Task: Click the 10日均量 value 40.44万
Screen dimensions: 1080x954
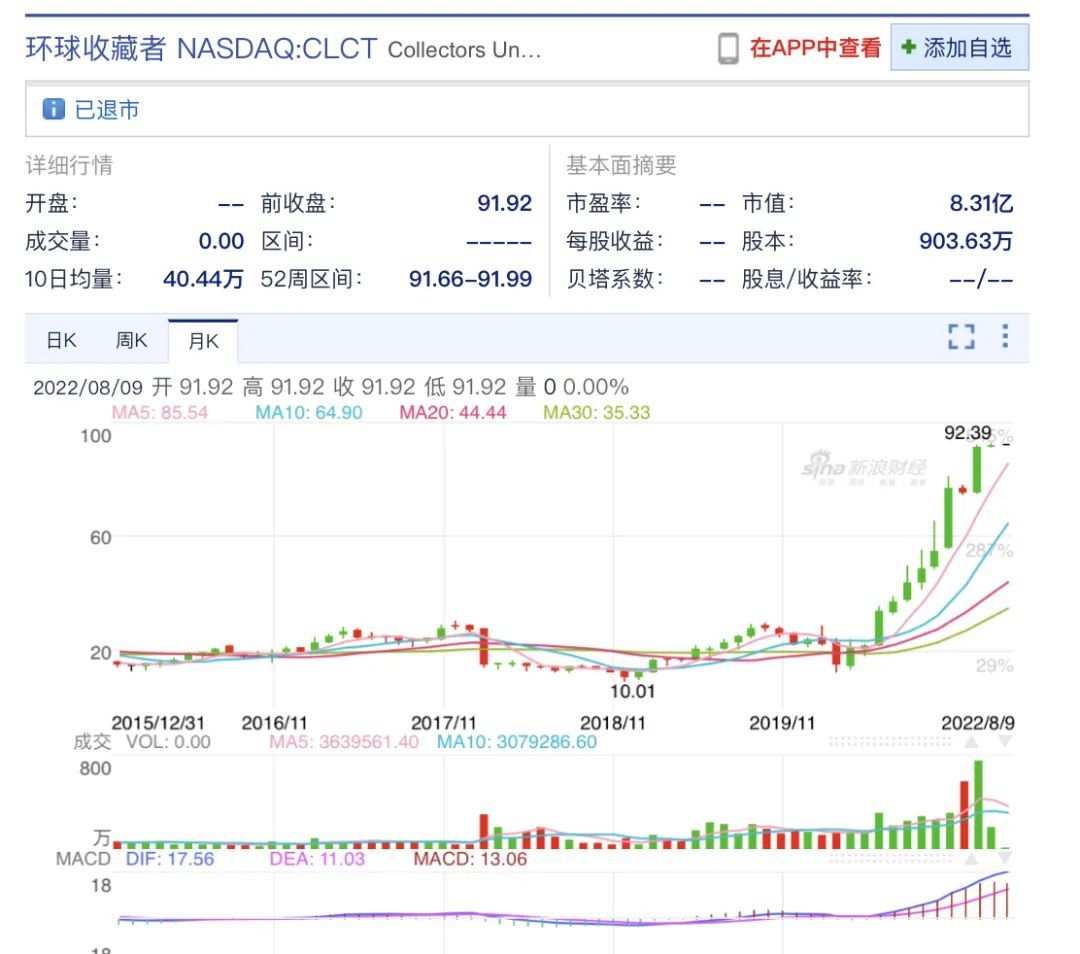Action: click(203, 279)
